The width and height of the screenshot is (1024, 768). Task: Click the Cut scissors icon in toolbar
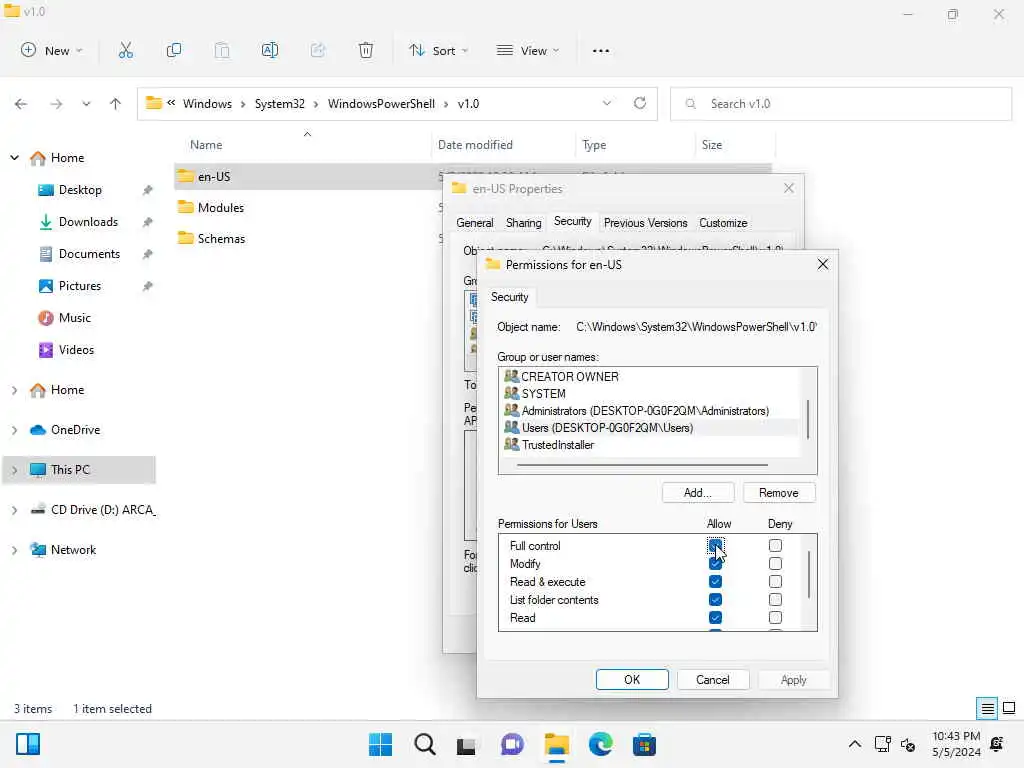point(125,50)
